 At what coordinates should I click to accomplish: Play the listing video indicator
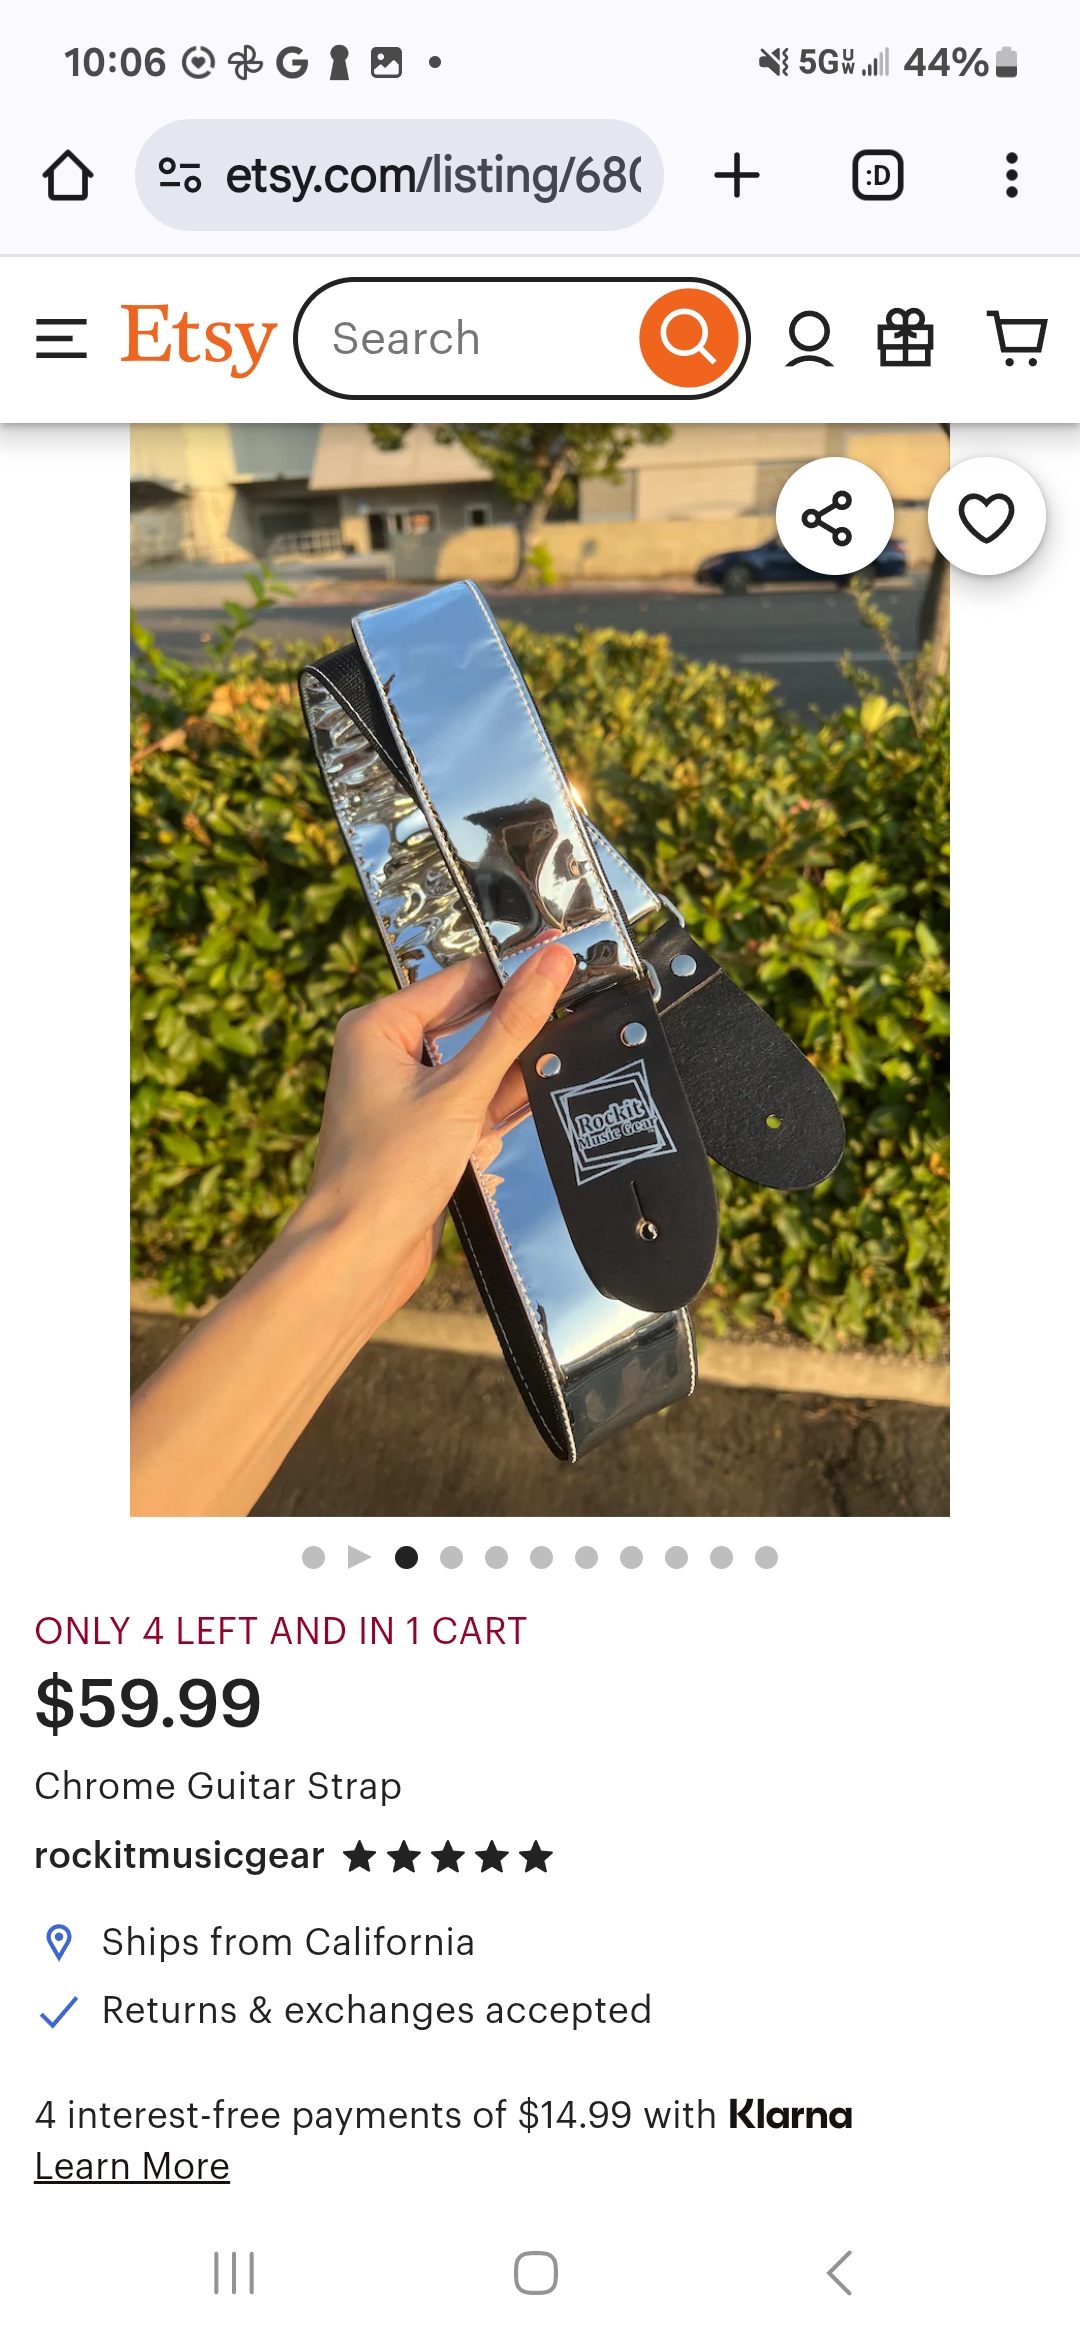[359, 1557]
